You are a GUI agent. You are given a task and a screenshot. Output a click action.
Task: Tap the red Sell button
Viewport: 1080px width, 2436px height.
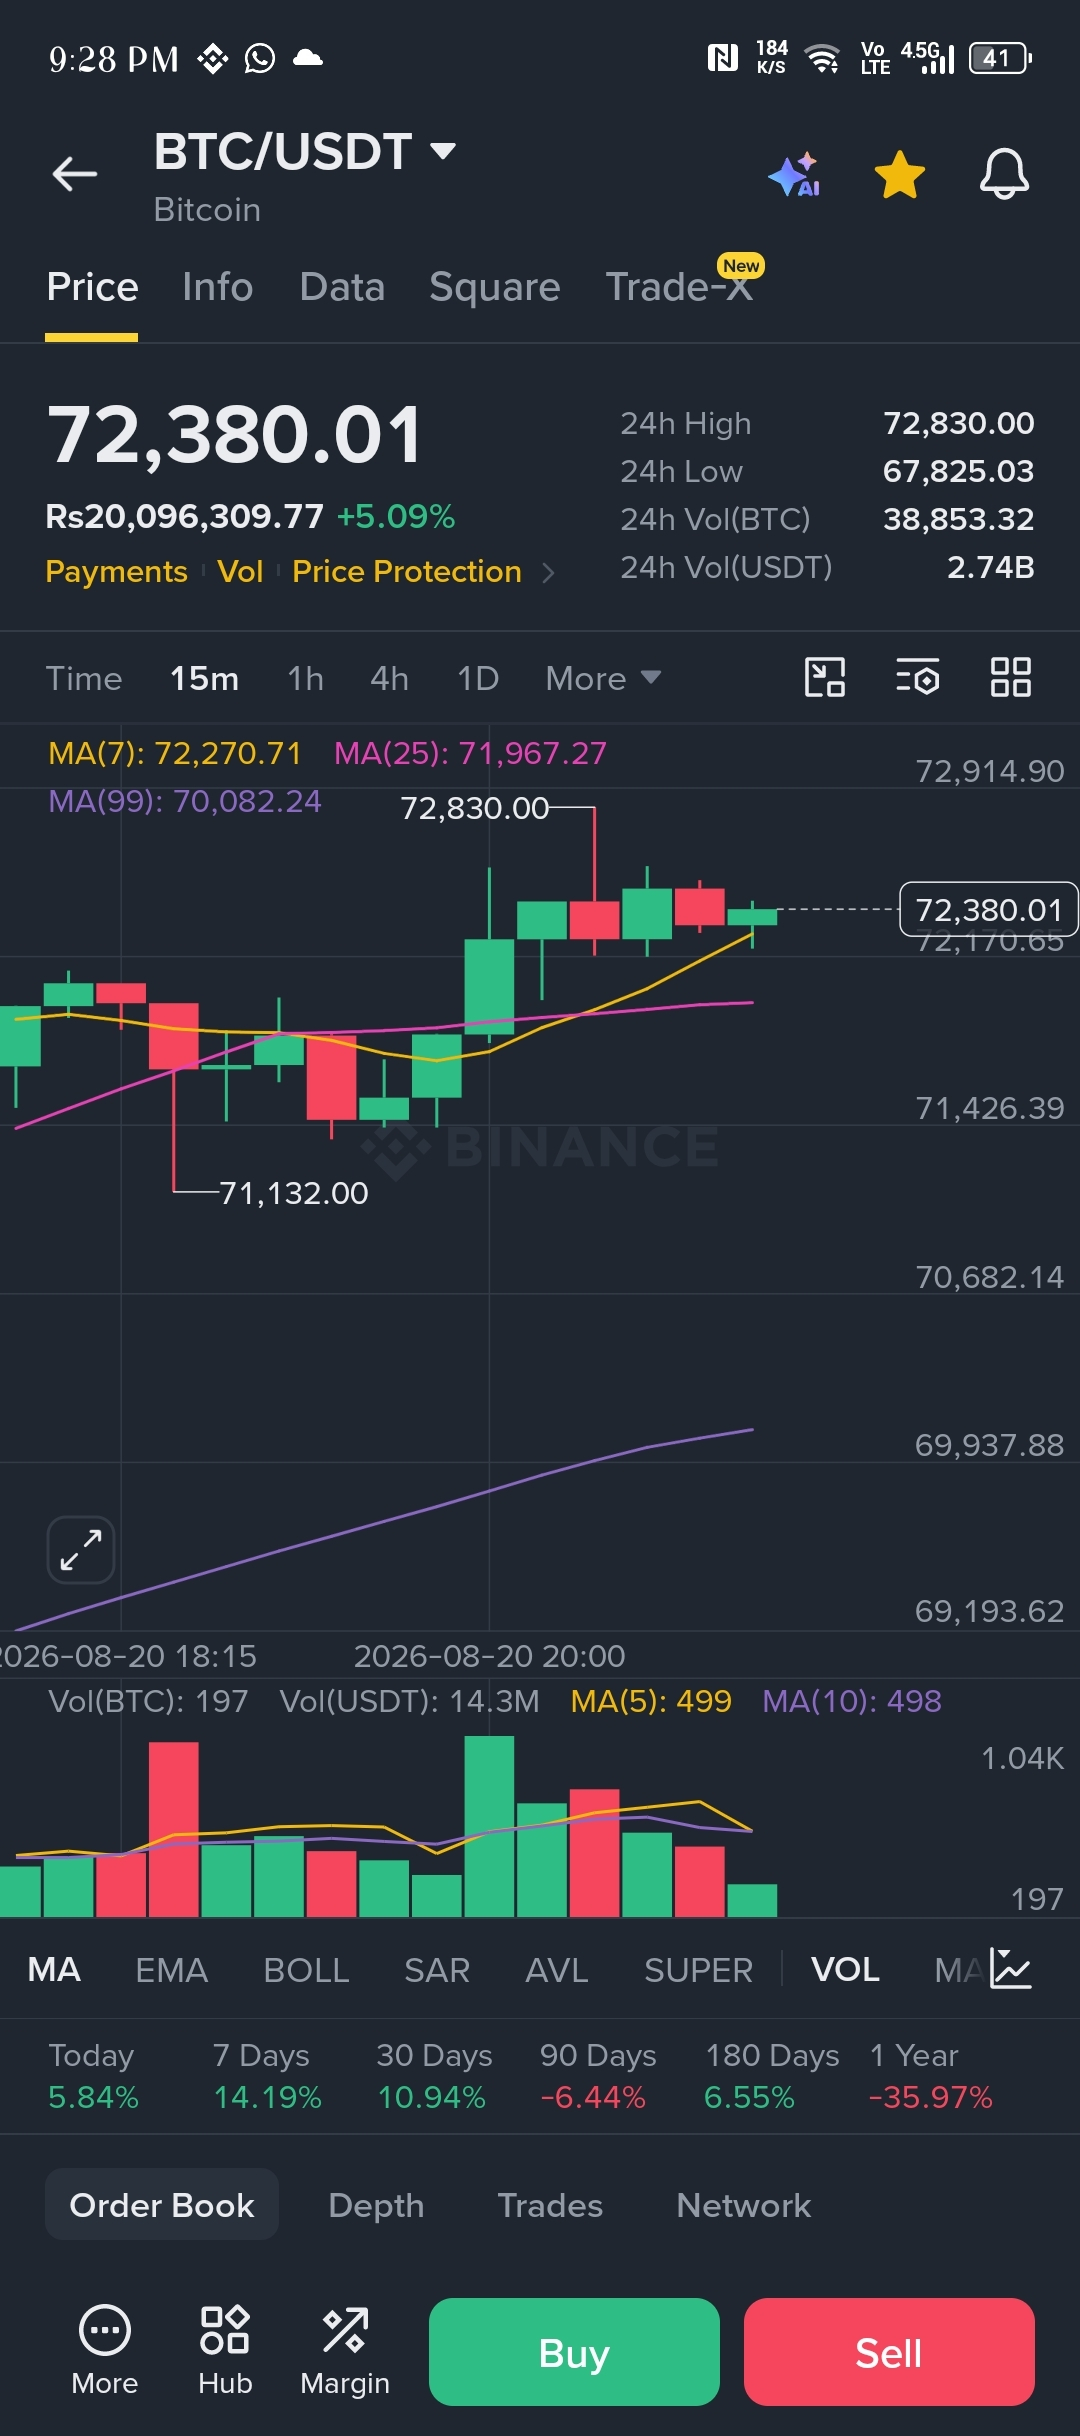[x=889, y=2352]
